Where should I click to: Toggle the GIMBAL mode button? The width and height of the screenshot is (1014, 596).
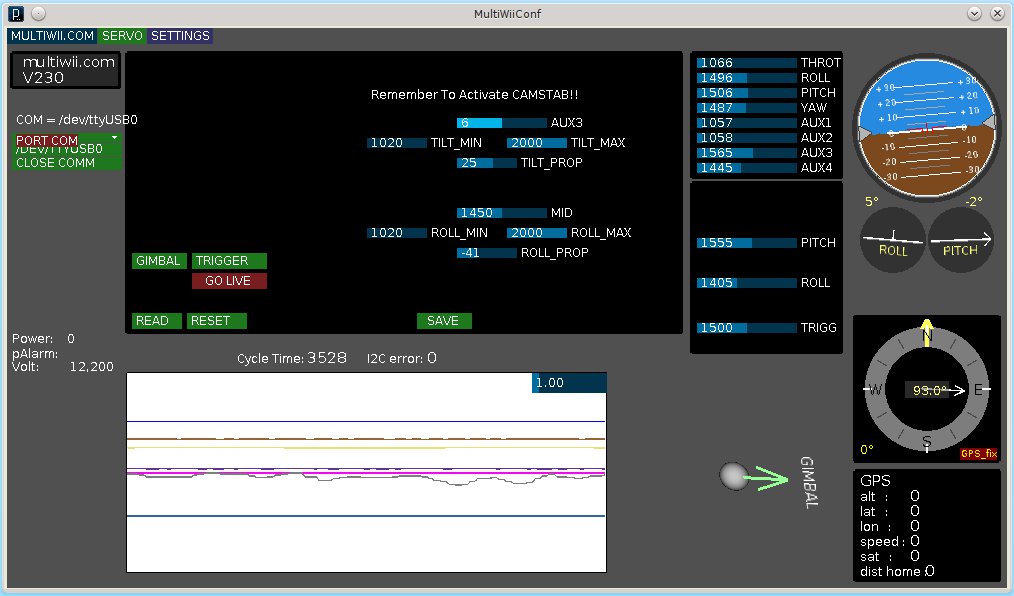point(159,261)
